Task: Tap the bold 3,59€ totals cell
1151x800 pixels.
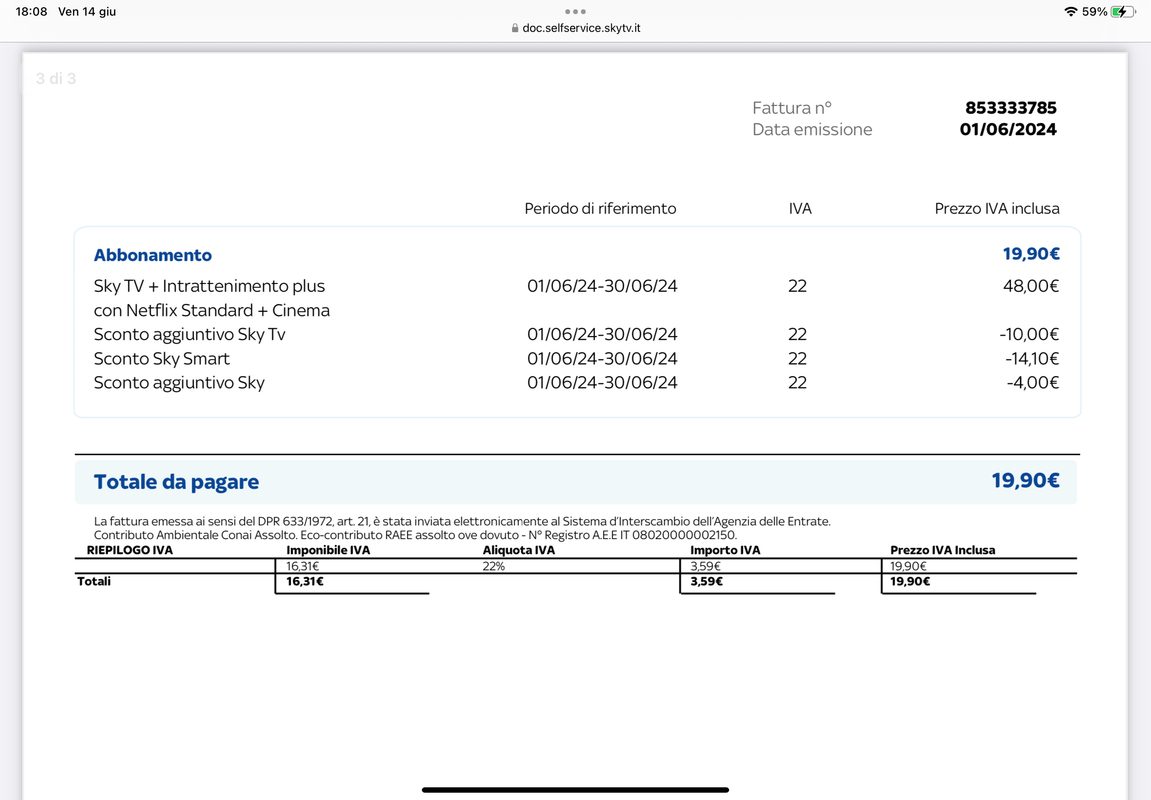Action: click(x=706, y=581)
